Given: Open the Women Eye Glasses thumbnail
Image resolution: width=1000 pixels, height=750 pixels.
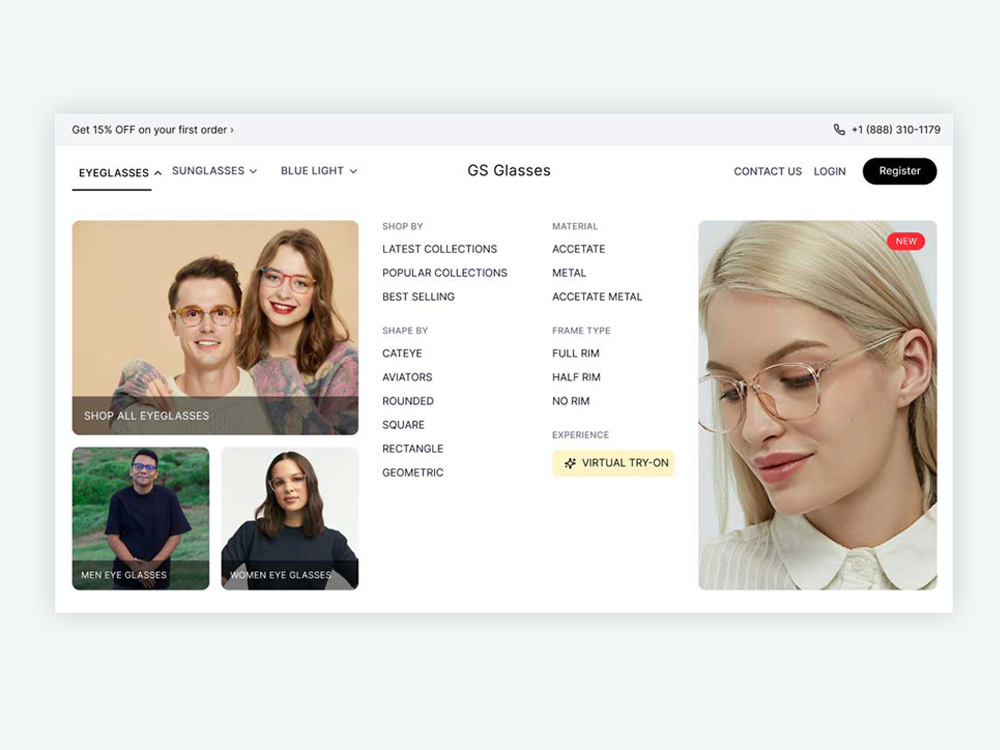Looking at the screenshot, I should tap(290, 518).
